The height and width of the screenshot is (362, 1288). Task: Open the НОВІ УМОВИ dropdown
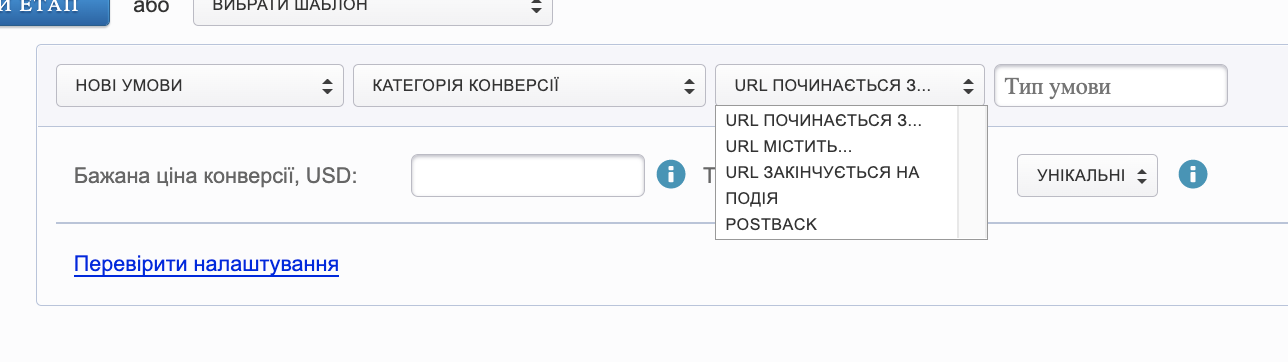pyautogui.click(x=200, y=86)
